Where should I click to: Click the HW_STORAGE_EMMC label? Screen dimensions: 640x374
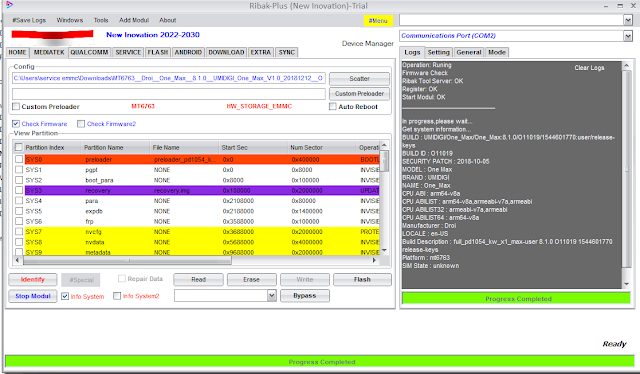coord(259,106)
